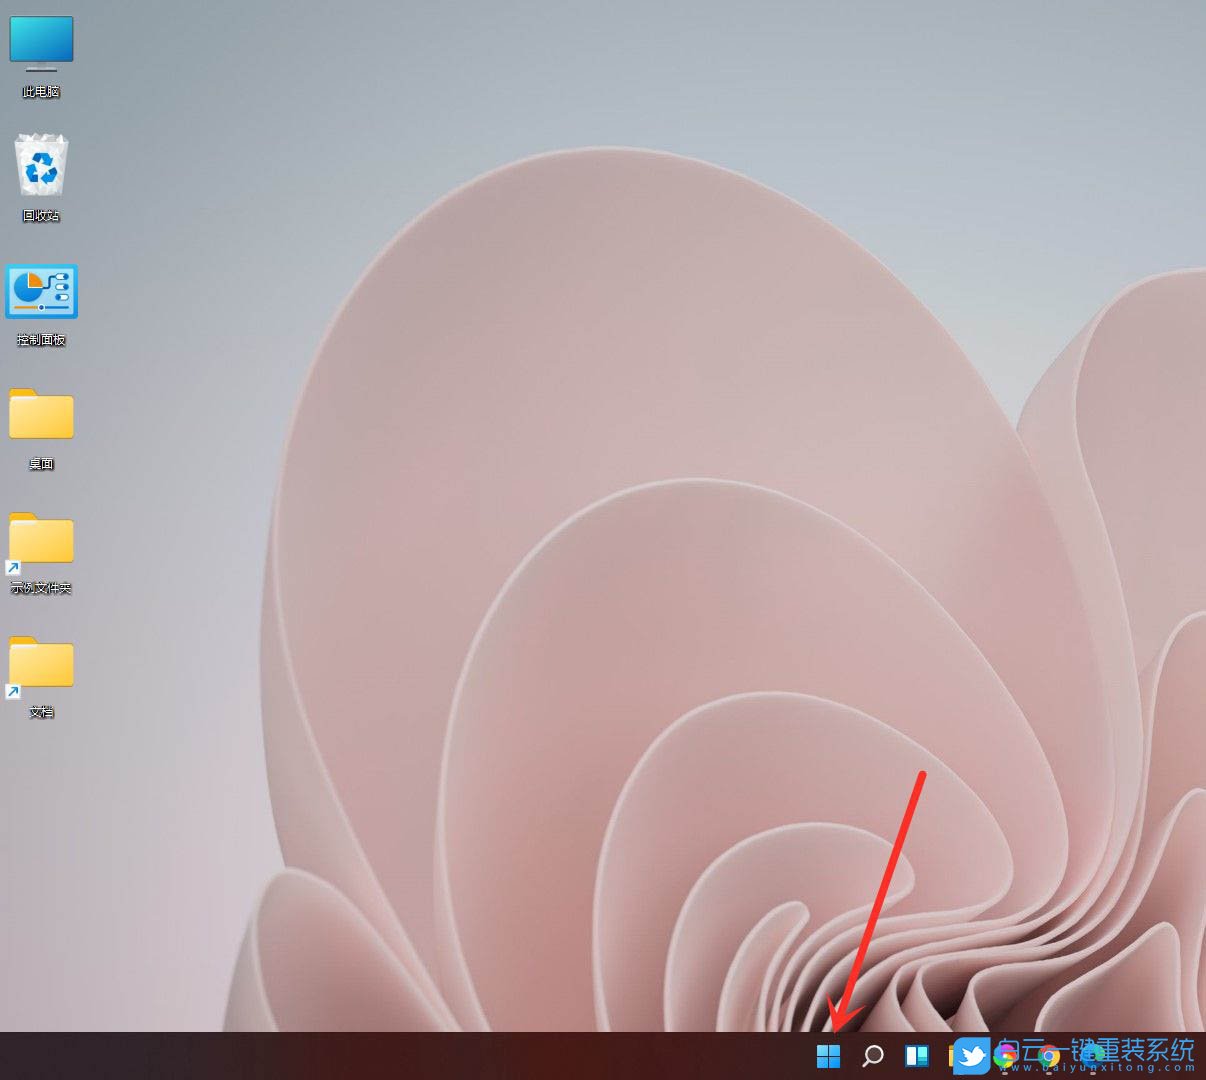Open the Start menu
1206x1080 pixels.
point(828,1055)
